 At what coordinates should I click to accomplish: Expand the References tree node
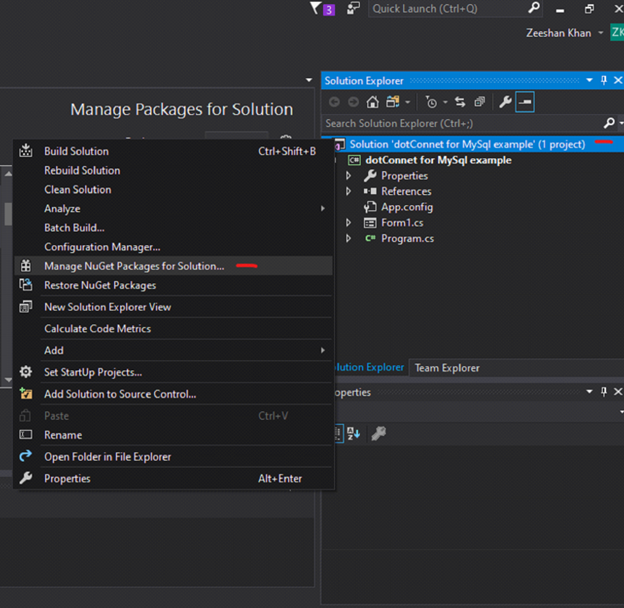[x=348, y=191]
